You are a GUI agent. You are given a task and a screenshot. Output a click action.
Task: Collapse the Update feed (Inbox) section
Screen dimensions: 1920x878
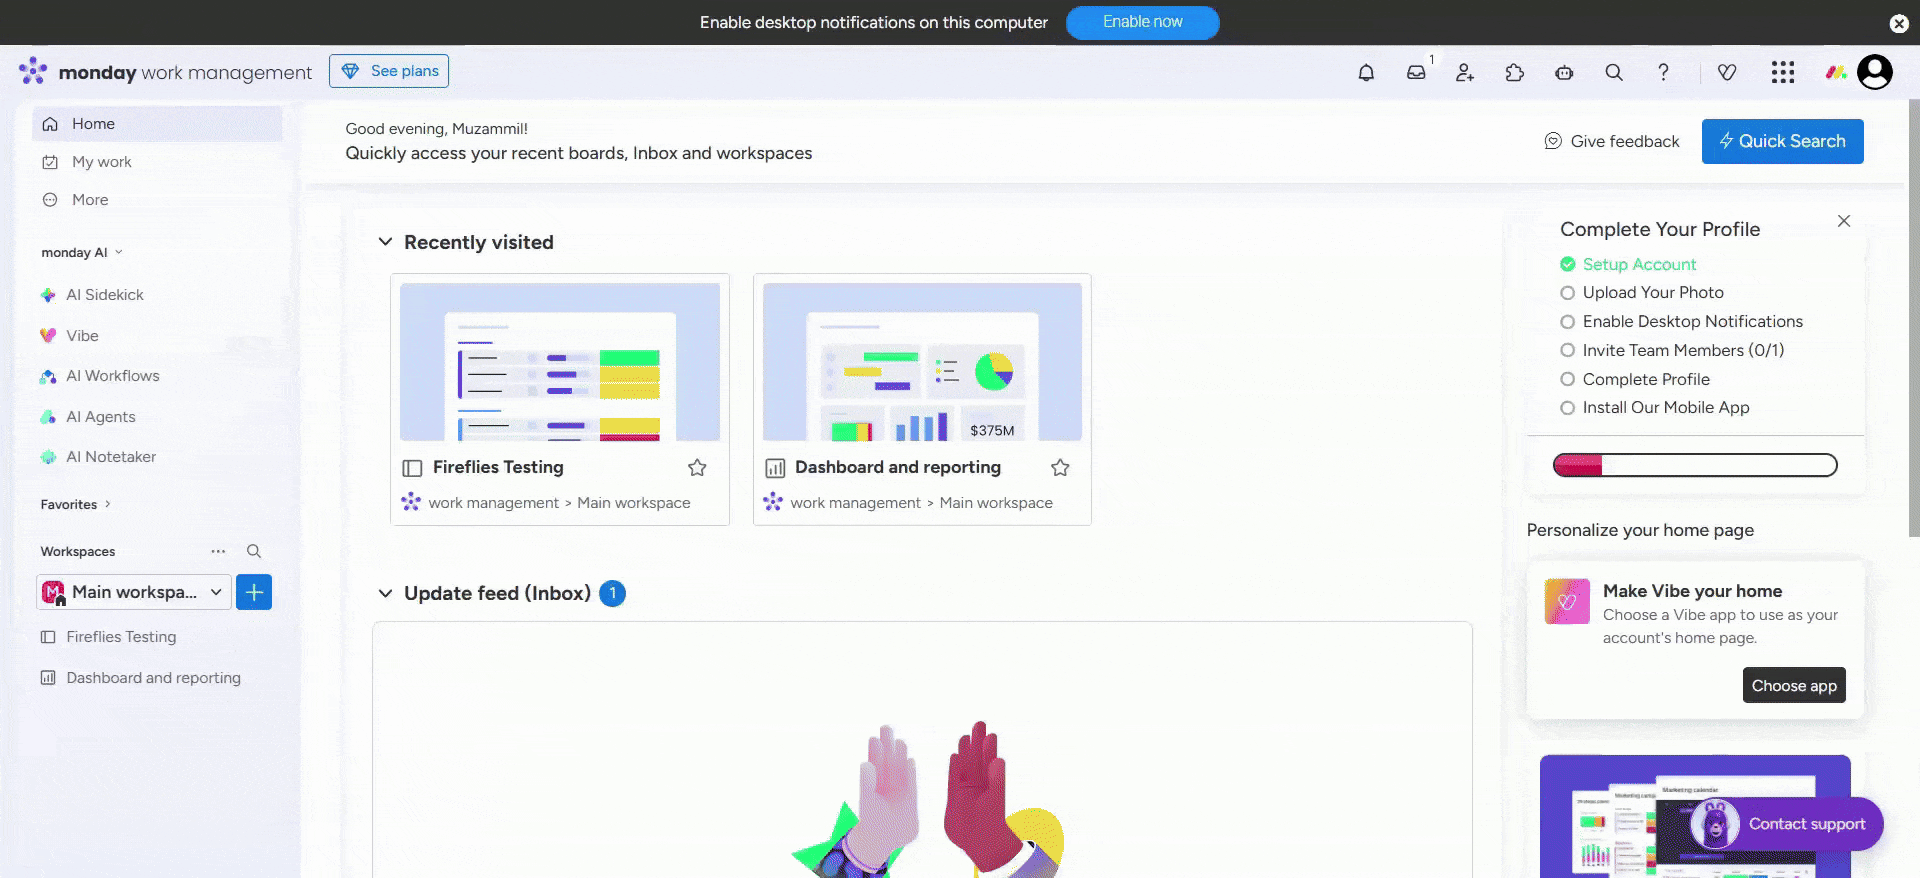[x=385, y=593]
